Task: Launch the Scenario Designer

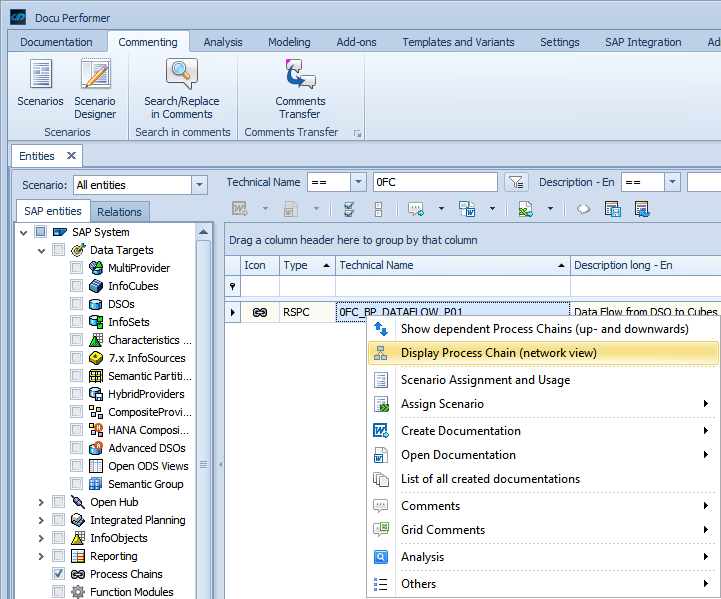Action: pos(95,84)
